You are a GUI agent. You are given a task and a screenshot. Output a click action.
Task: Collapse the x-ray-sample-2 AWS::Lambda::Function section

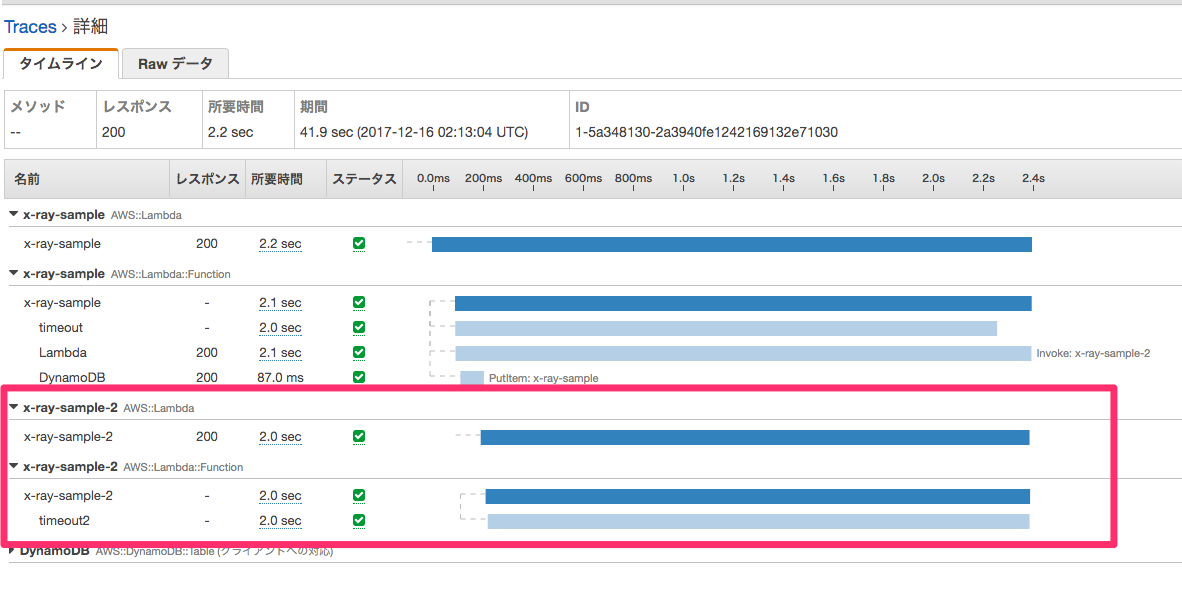point(12,466)
